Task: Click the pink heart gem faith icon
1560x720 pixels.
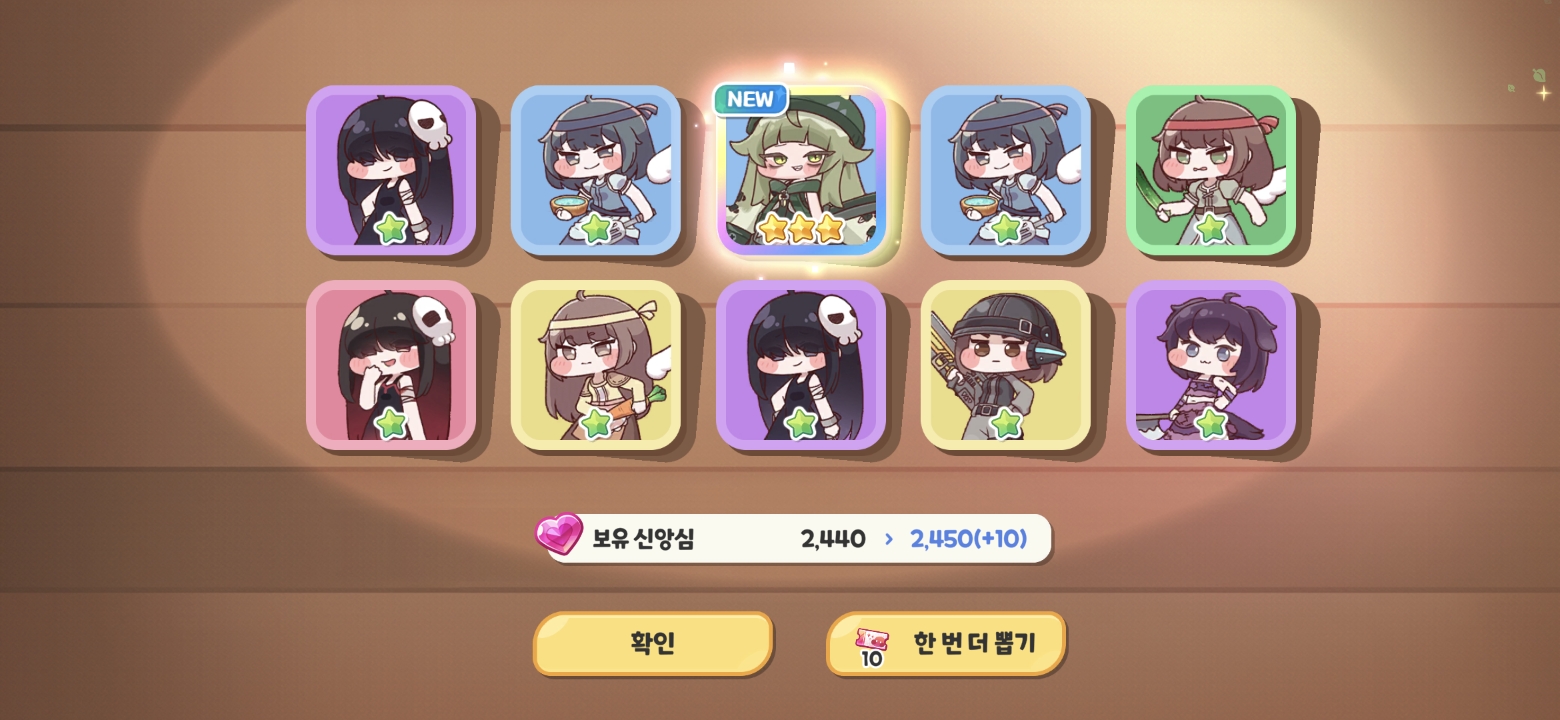Action: point(559,534)
